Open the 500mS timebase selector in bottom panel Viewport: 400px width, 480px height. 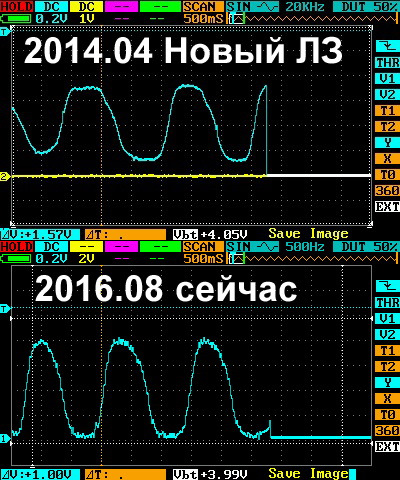pyautogui.click(x=203, y=258)
